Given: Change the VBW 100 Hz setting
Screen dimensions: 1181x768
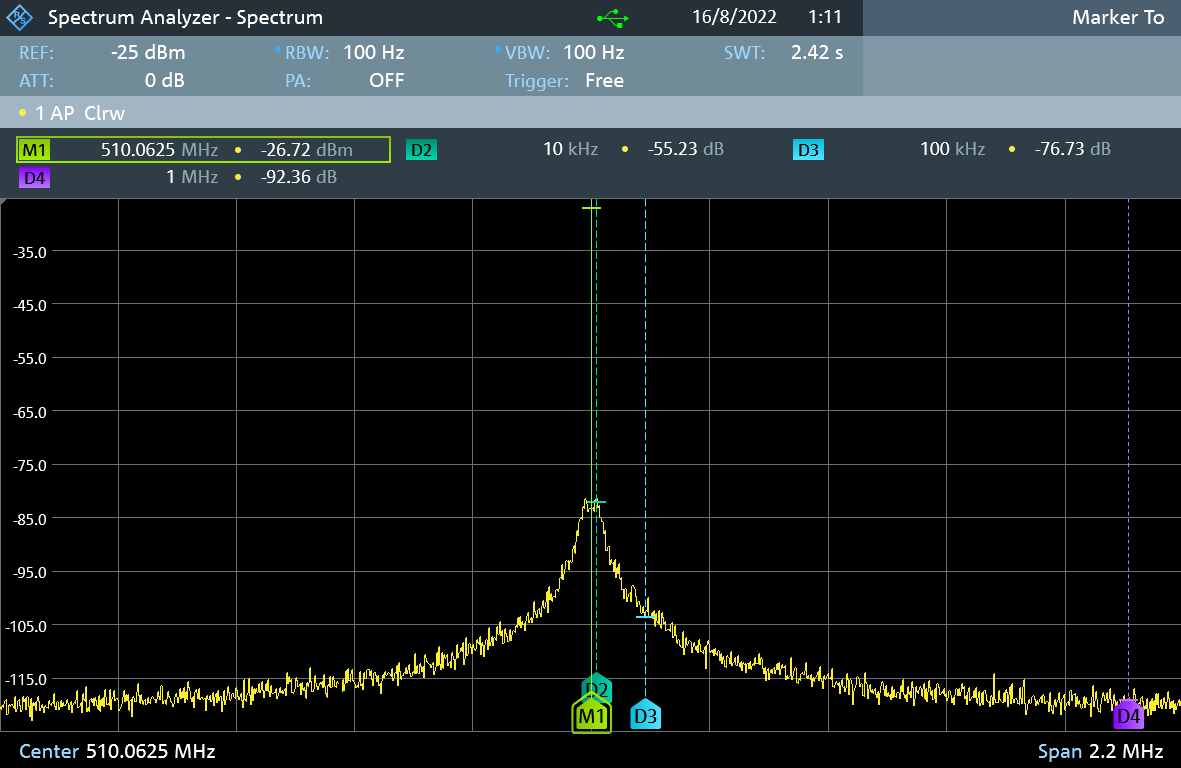Looking at the screenshot, I should 593,53.
